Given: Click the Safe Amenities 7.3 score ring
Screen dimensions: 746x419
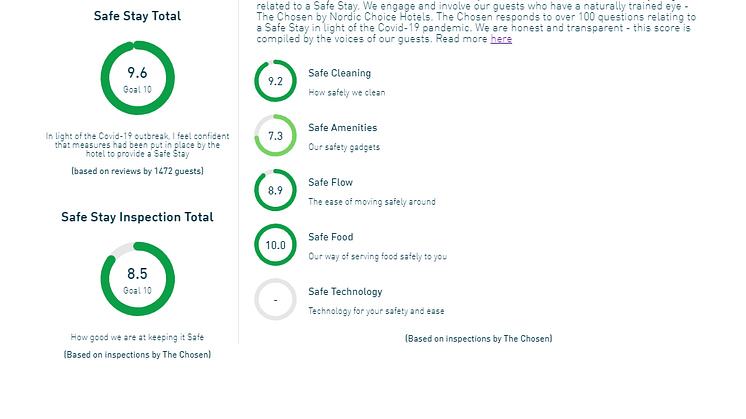Looking at the screenshot, I should [275, 136].
